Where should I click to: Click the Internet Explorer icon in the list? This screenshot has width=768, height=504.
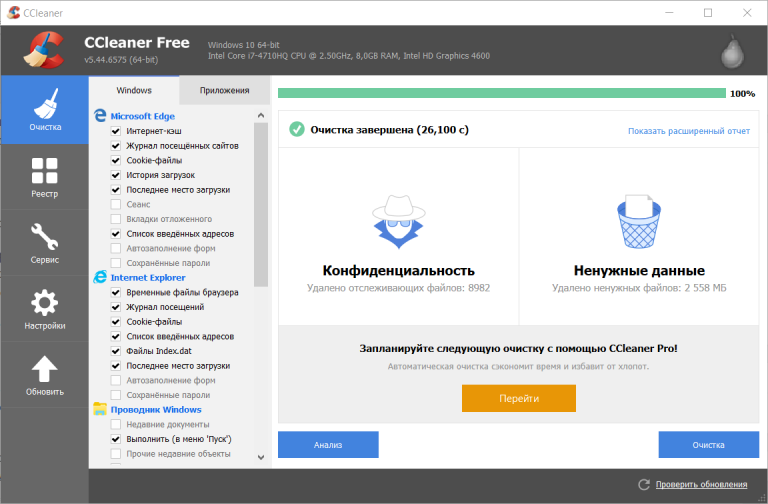[x=100, y=277]
